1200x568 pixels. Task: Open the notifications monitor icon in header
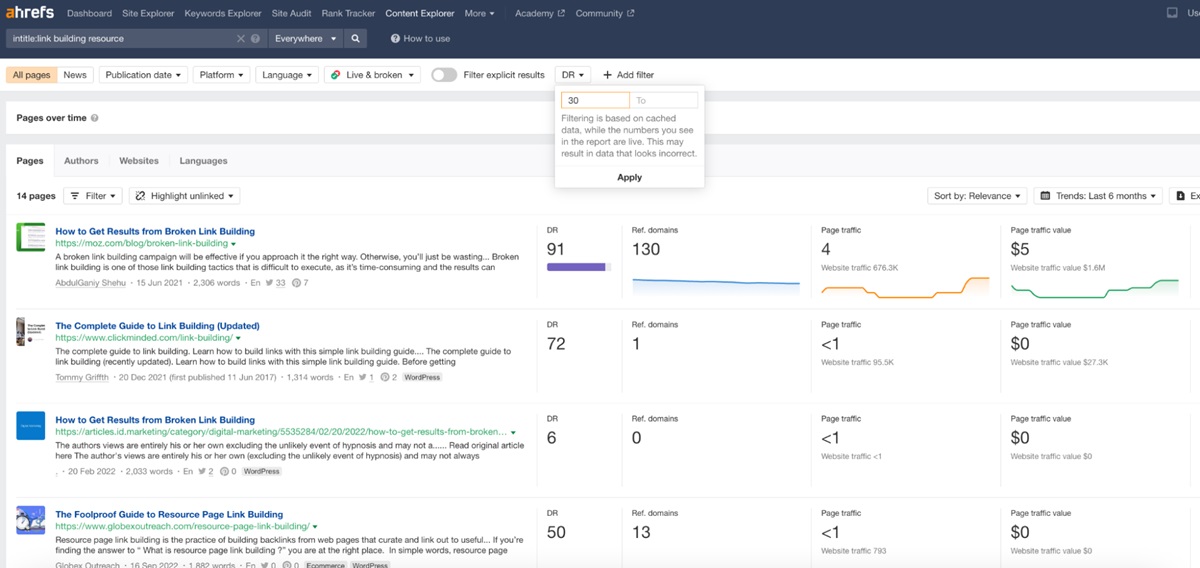[x=1173, y=13]
